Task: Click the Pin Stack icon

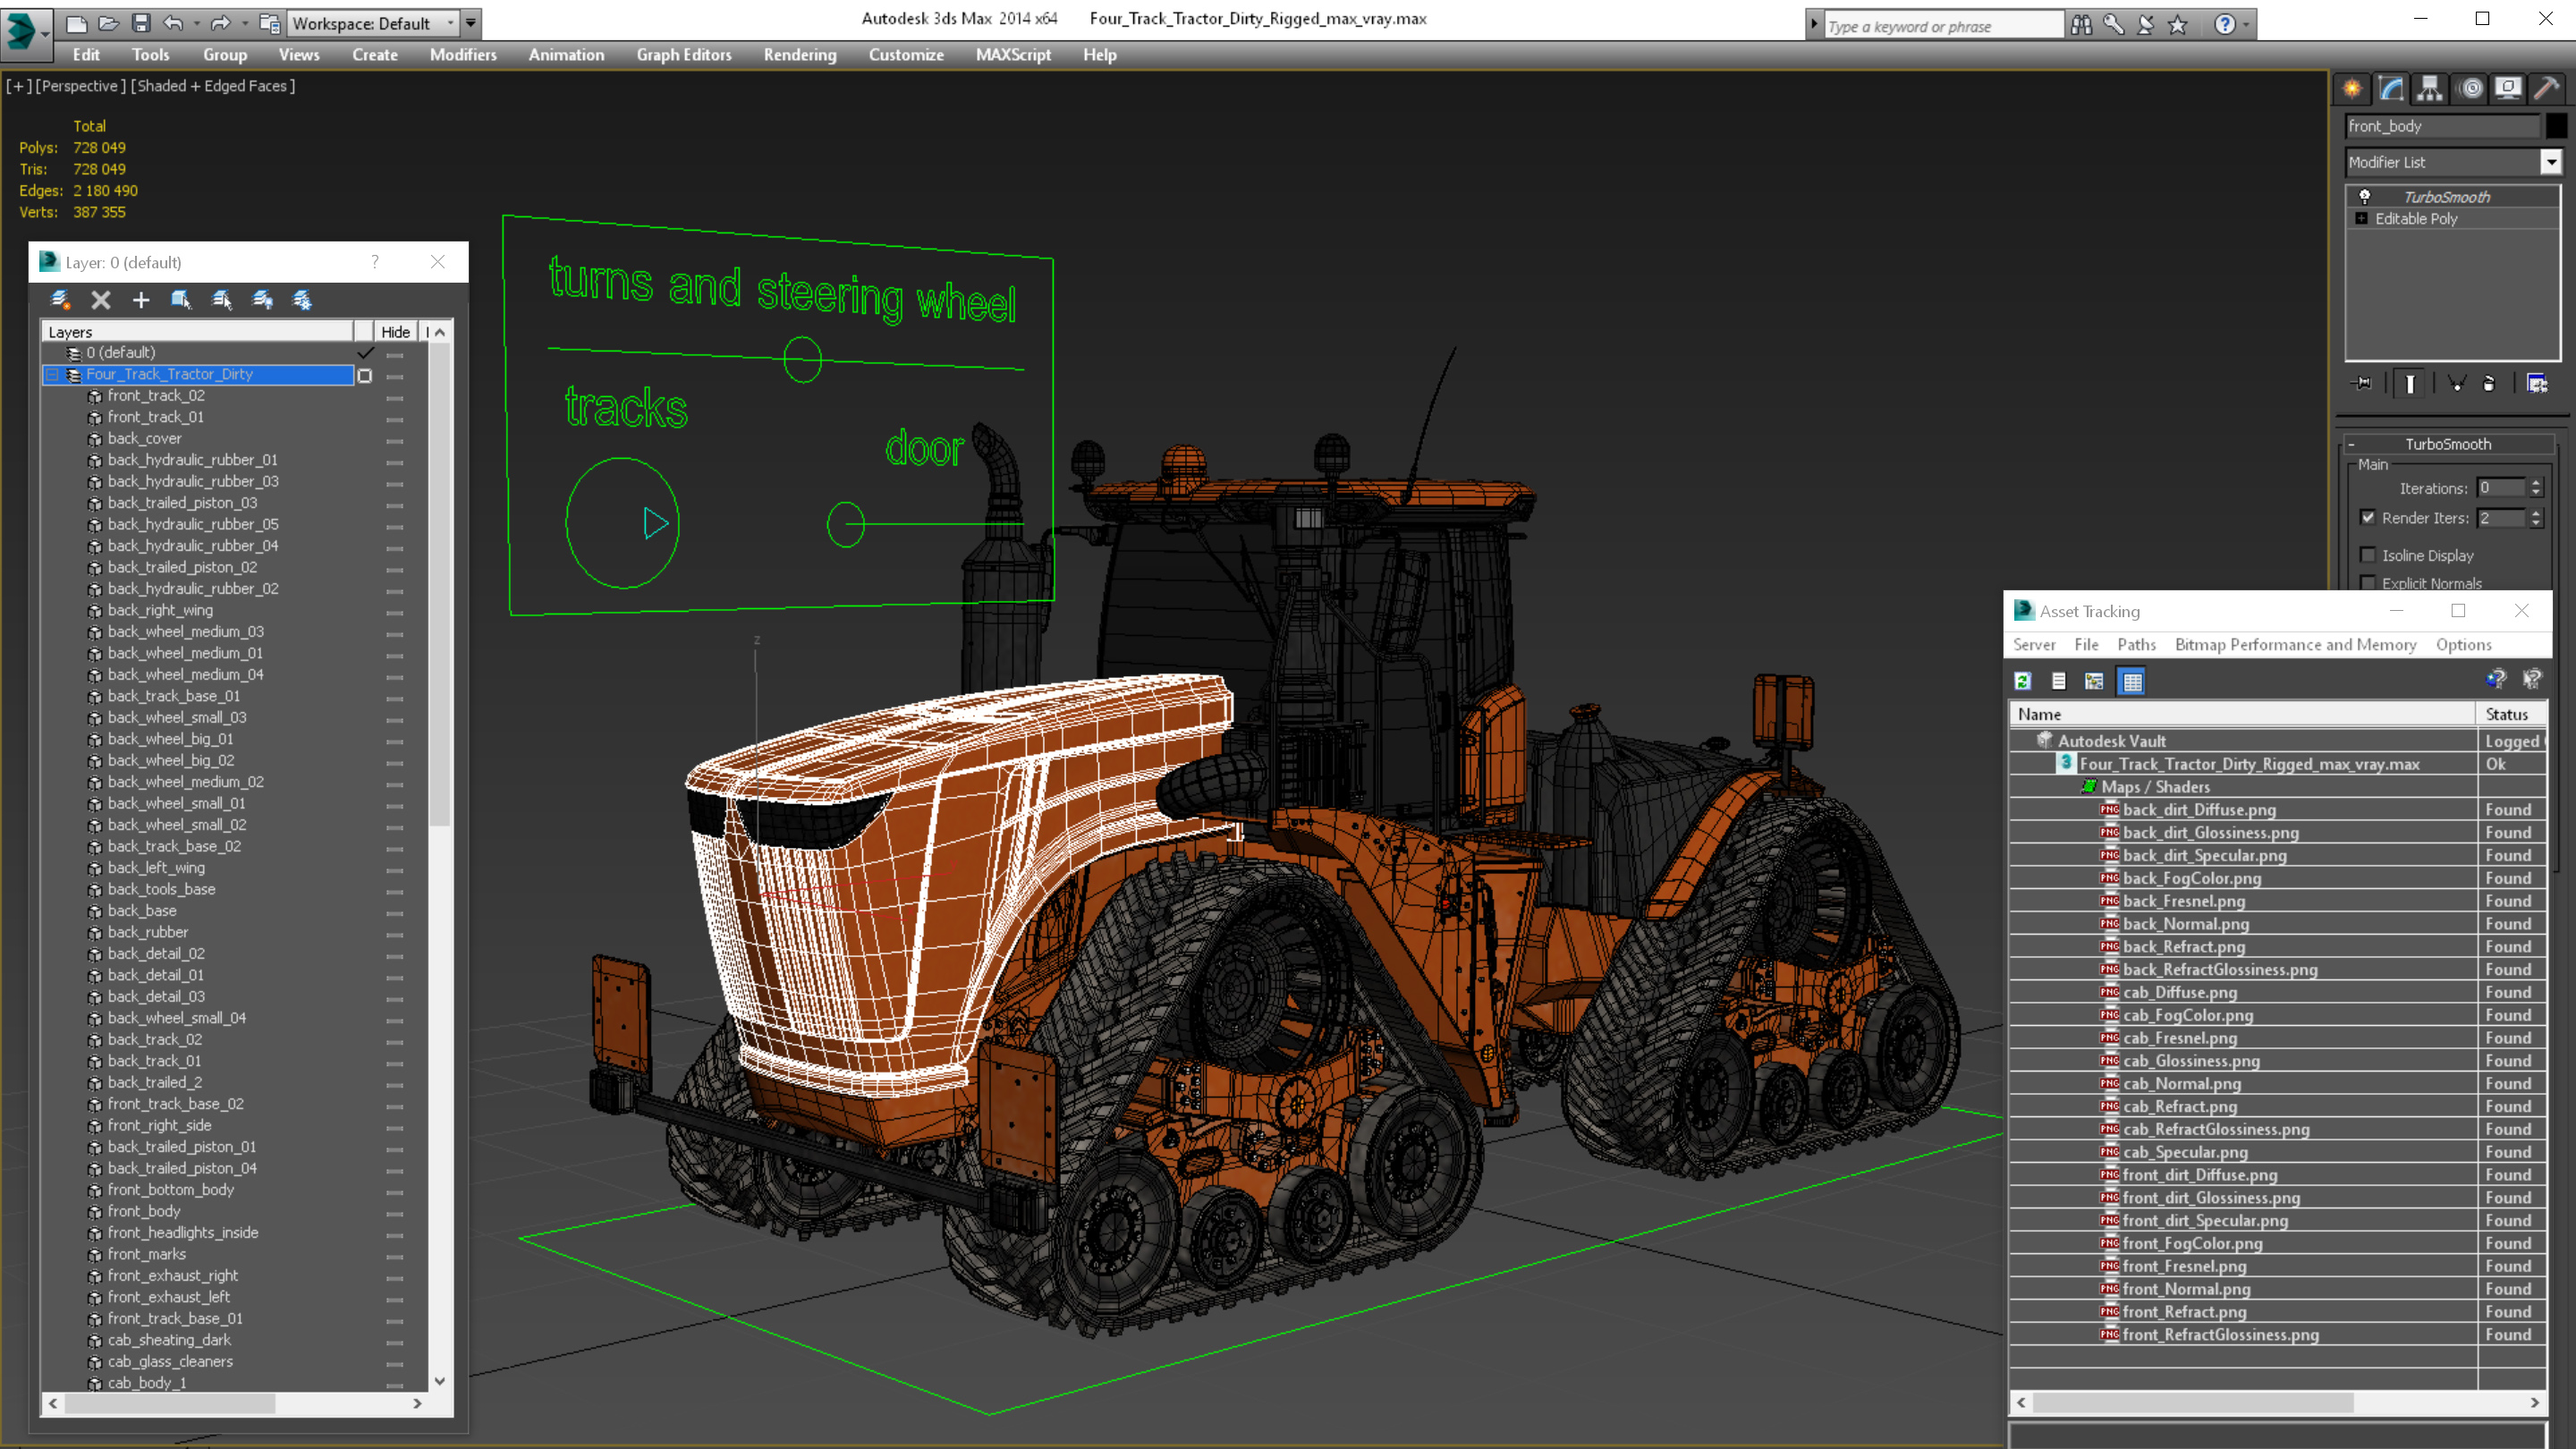Action: tap(2363, 383)
